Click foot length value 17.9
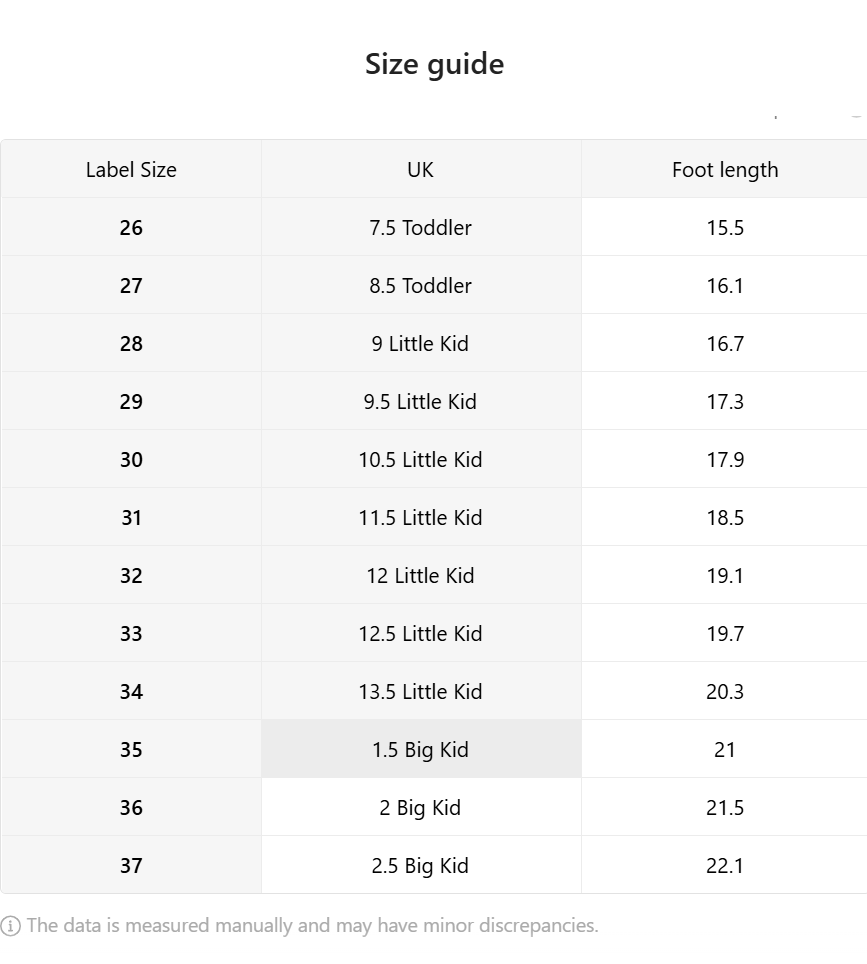Viewport: 867px width, 964px height. 724,459
